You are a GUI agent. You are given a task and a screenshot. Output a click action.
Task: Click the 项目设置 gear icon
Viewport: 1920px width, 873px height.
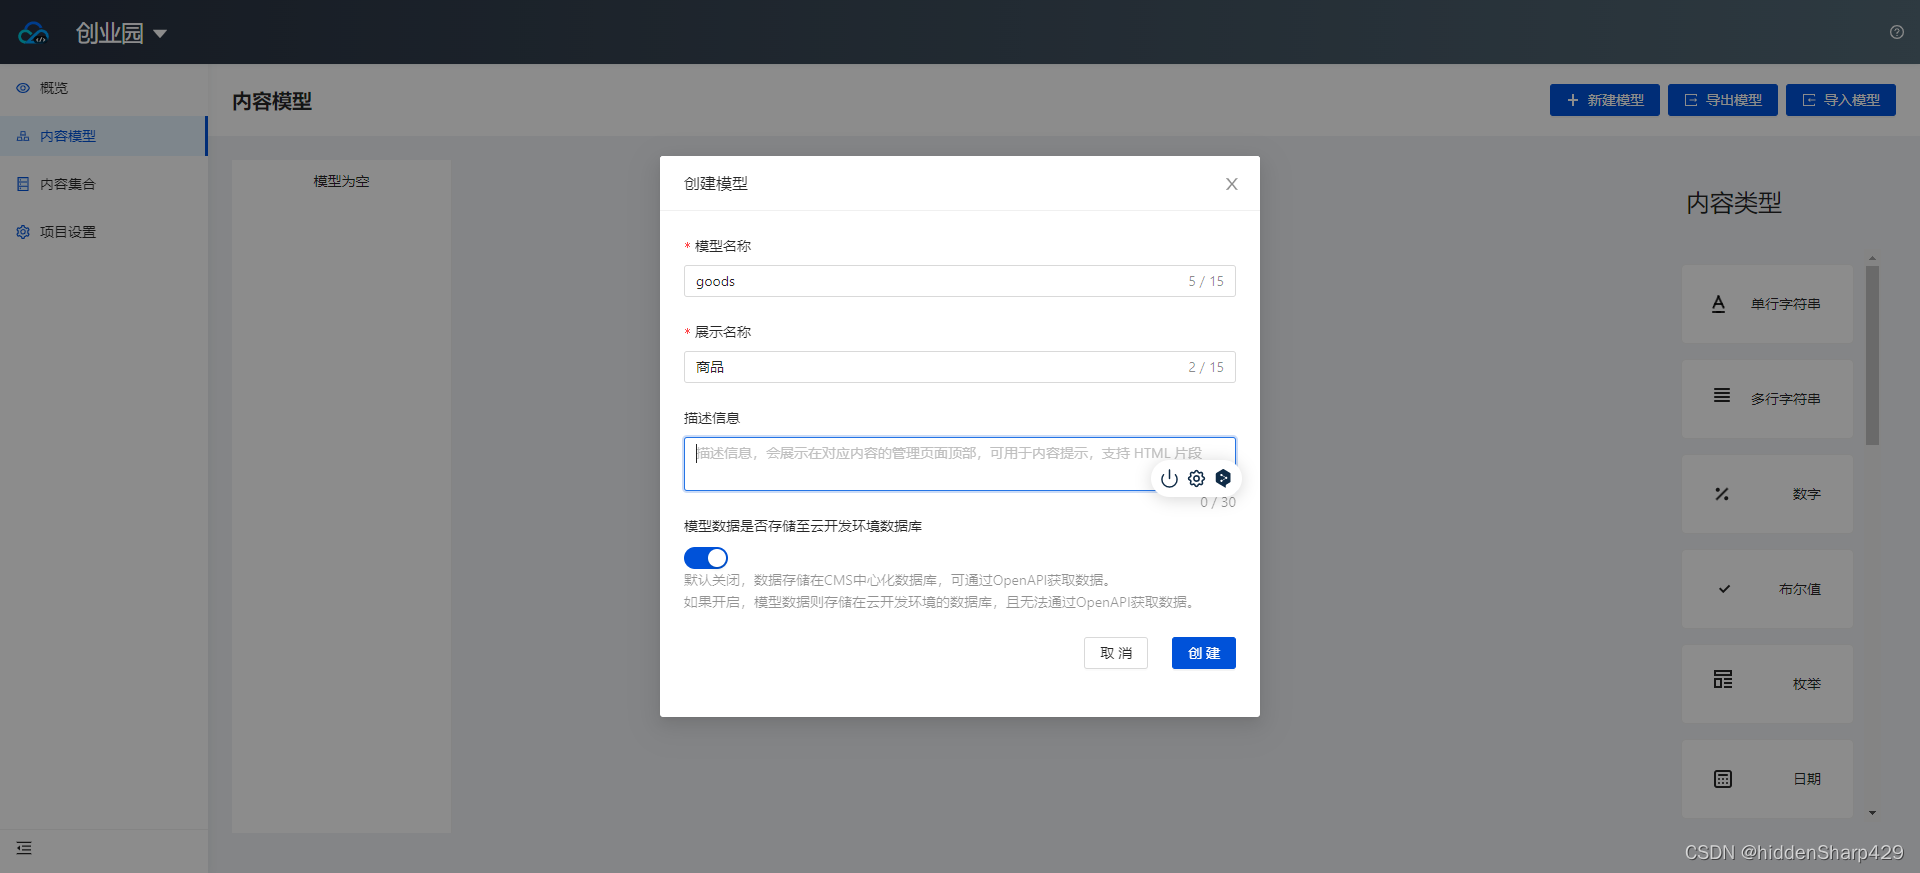(23, 232)
